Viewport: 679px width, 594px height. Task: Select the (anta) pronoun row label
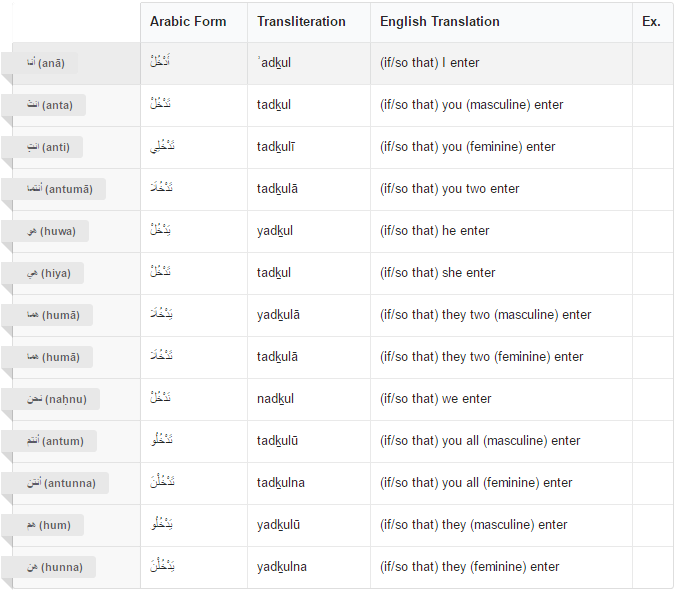click(x=43, y=105)
